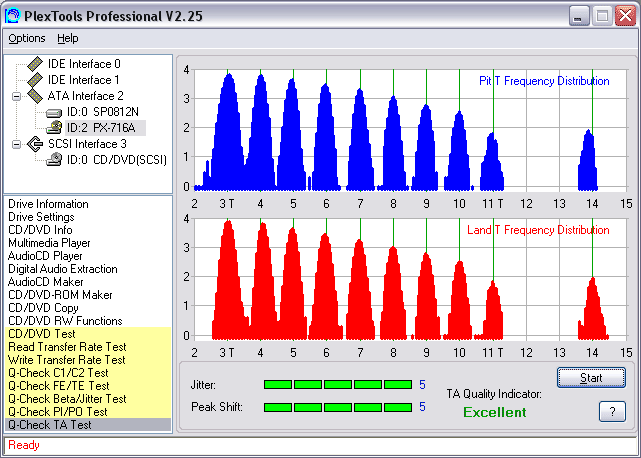Collapse the ATA Interface 2 tree node
Viewport: 641px width, 458px height.
pos(16,97)
